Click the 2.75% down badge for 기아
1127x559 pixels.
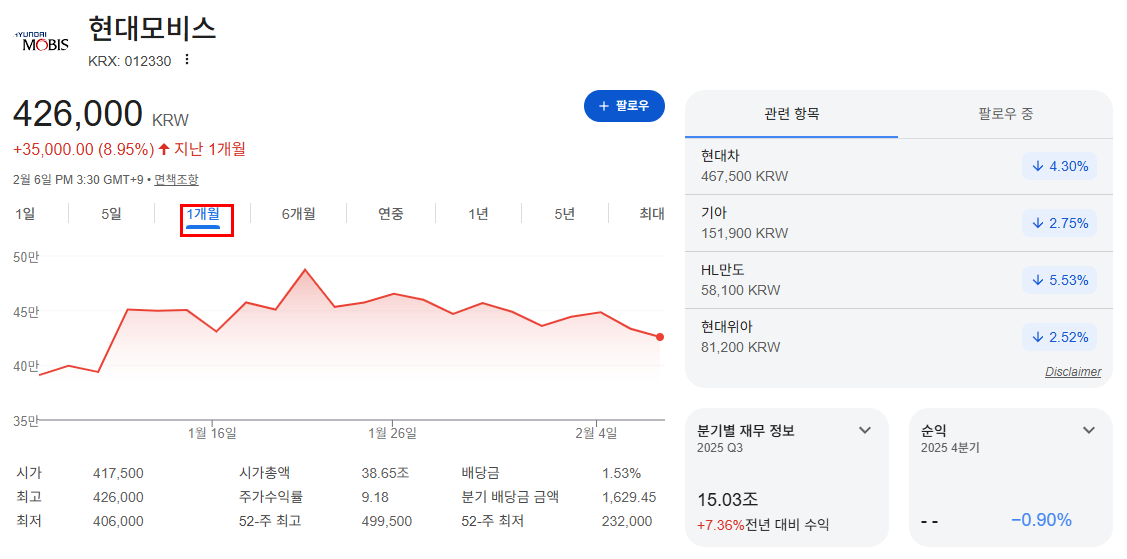click(1059, 223)
